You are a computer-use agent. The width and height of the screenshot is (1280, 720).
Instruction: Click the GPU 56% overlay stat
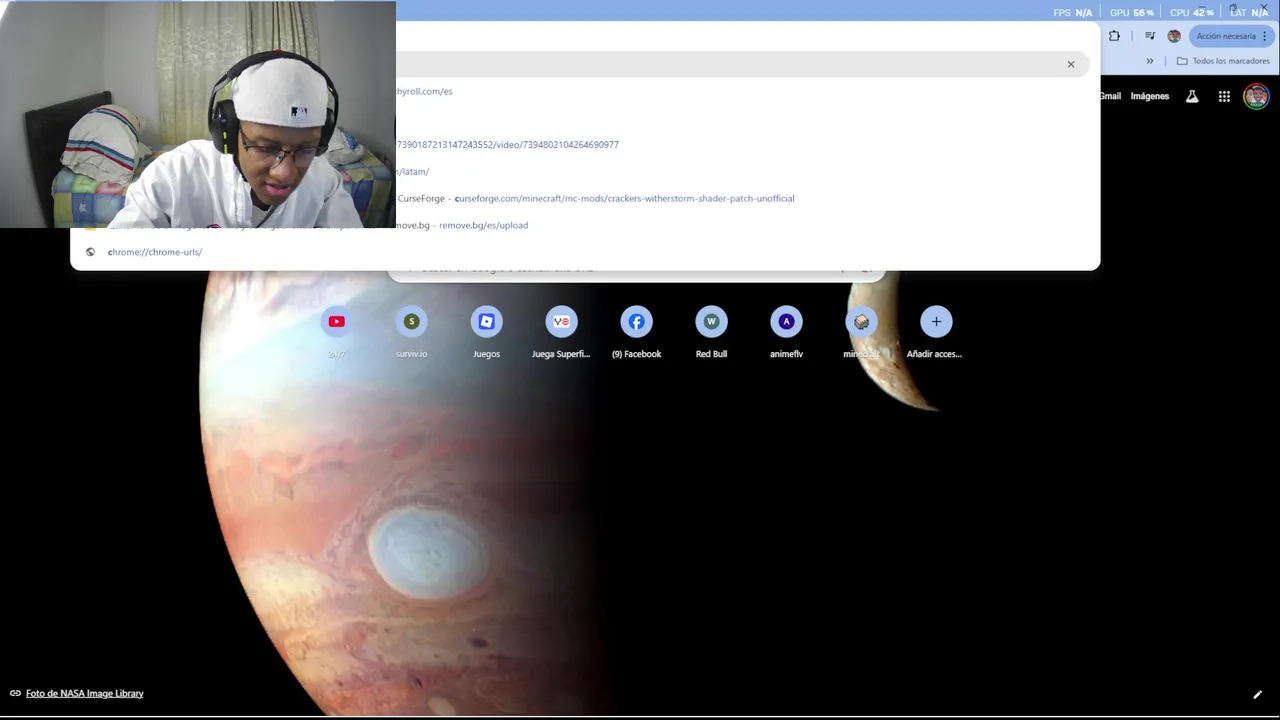click(1132, 12)
